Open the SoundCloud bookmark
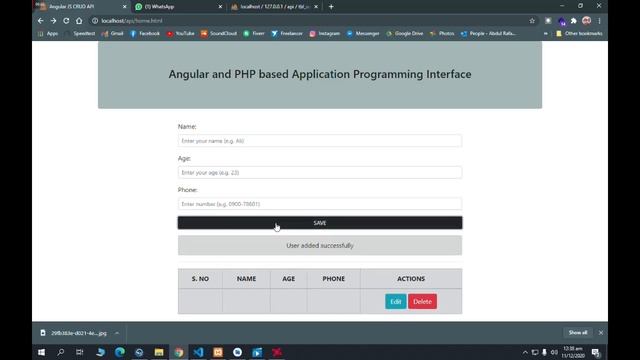Screen dimensions: 640x360 pyautogui.click(x=219, y=33)
